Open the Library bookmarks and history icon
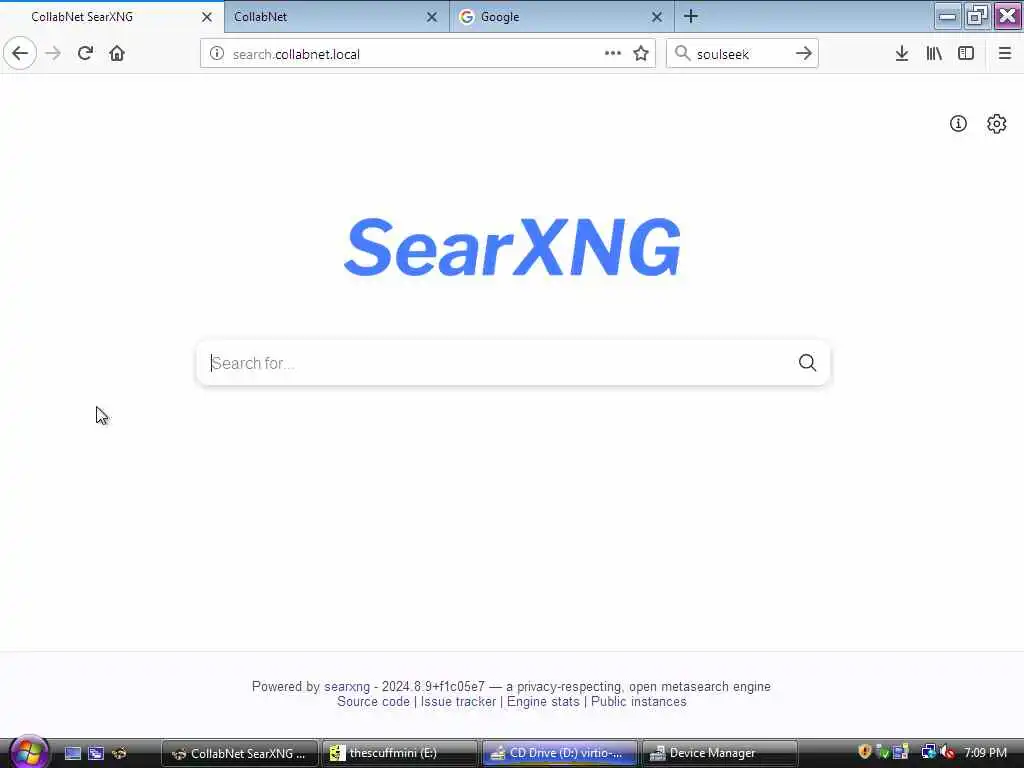The width and height of the screenshot is (1024, 768). click(x=934, y=54)
